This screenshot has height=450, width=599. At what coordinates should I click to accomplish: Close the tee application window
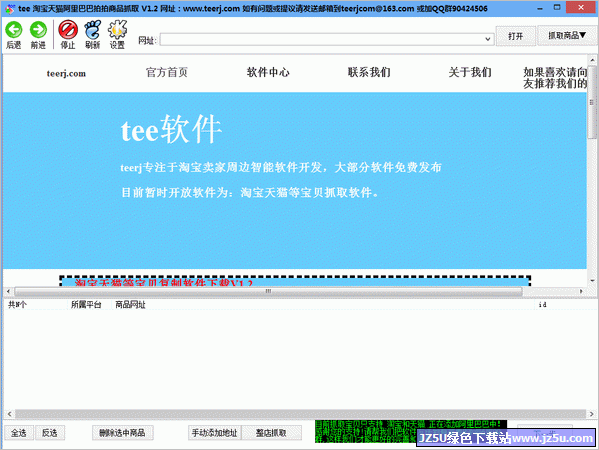point(581,8)
